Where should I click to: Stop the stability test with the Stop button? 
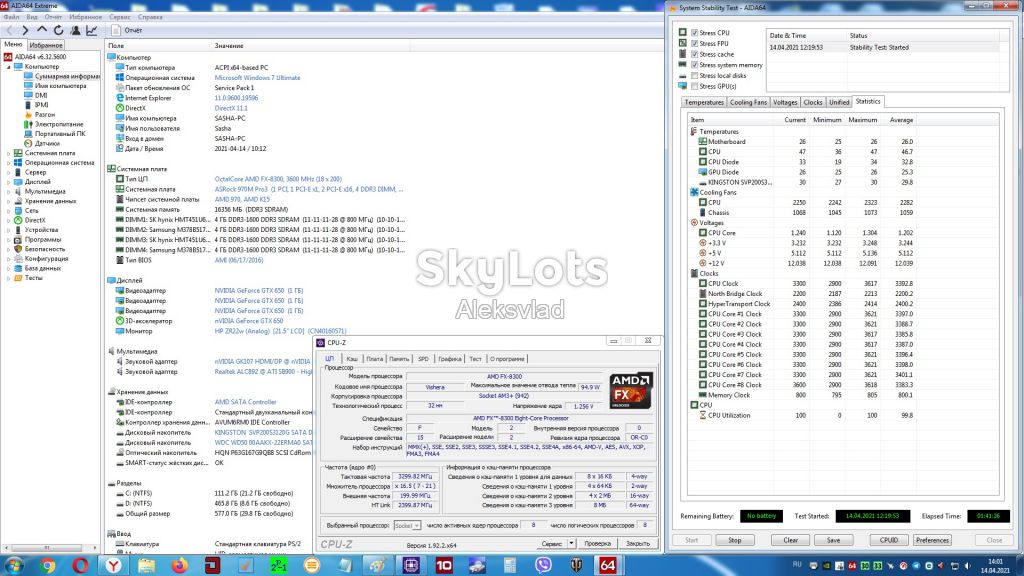[x=735, y=540]
